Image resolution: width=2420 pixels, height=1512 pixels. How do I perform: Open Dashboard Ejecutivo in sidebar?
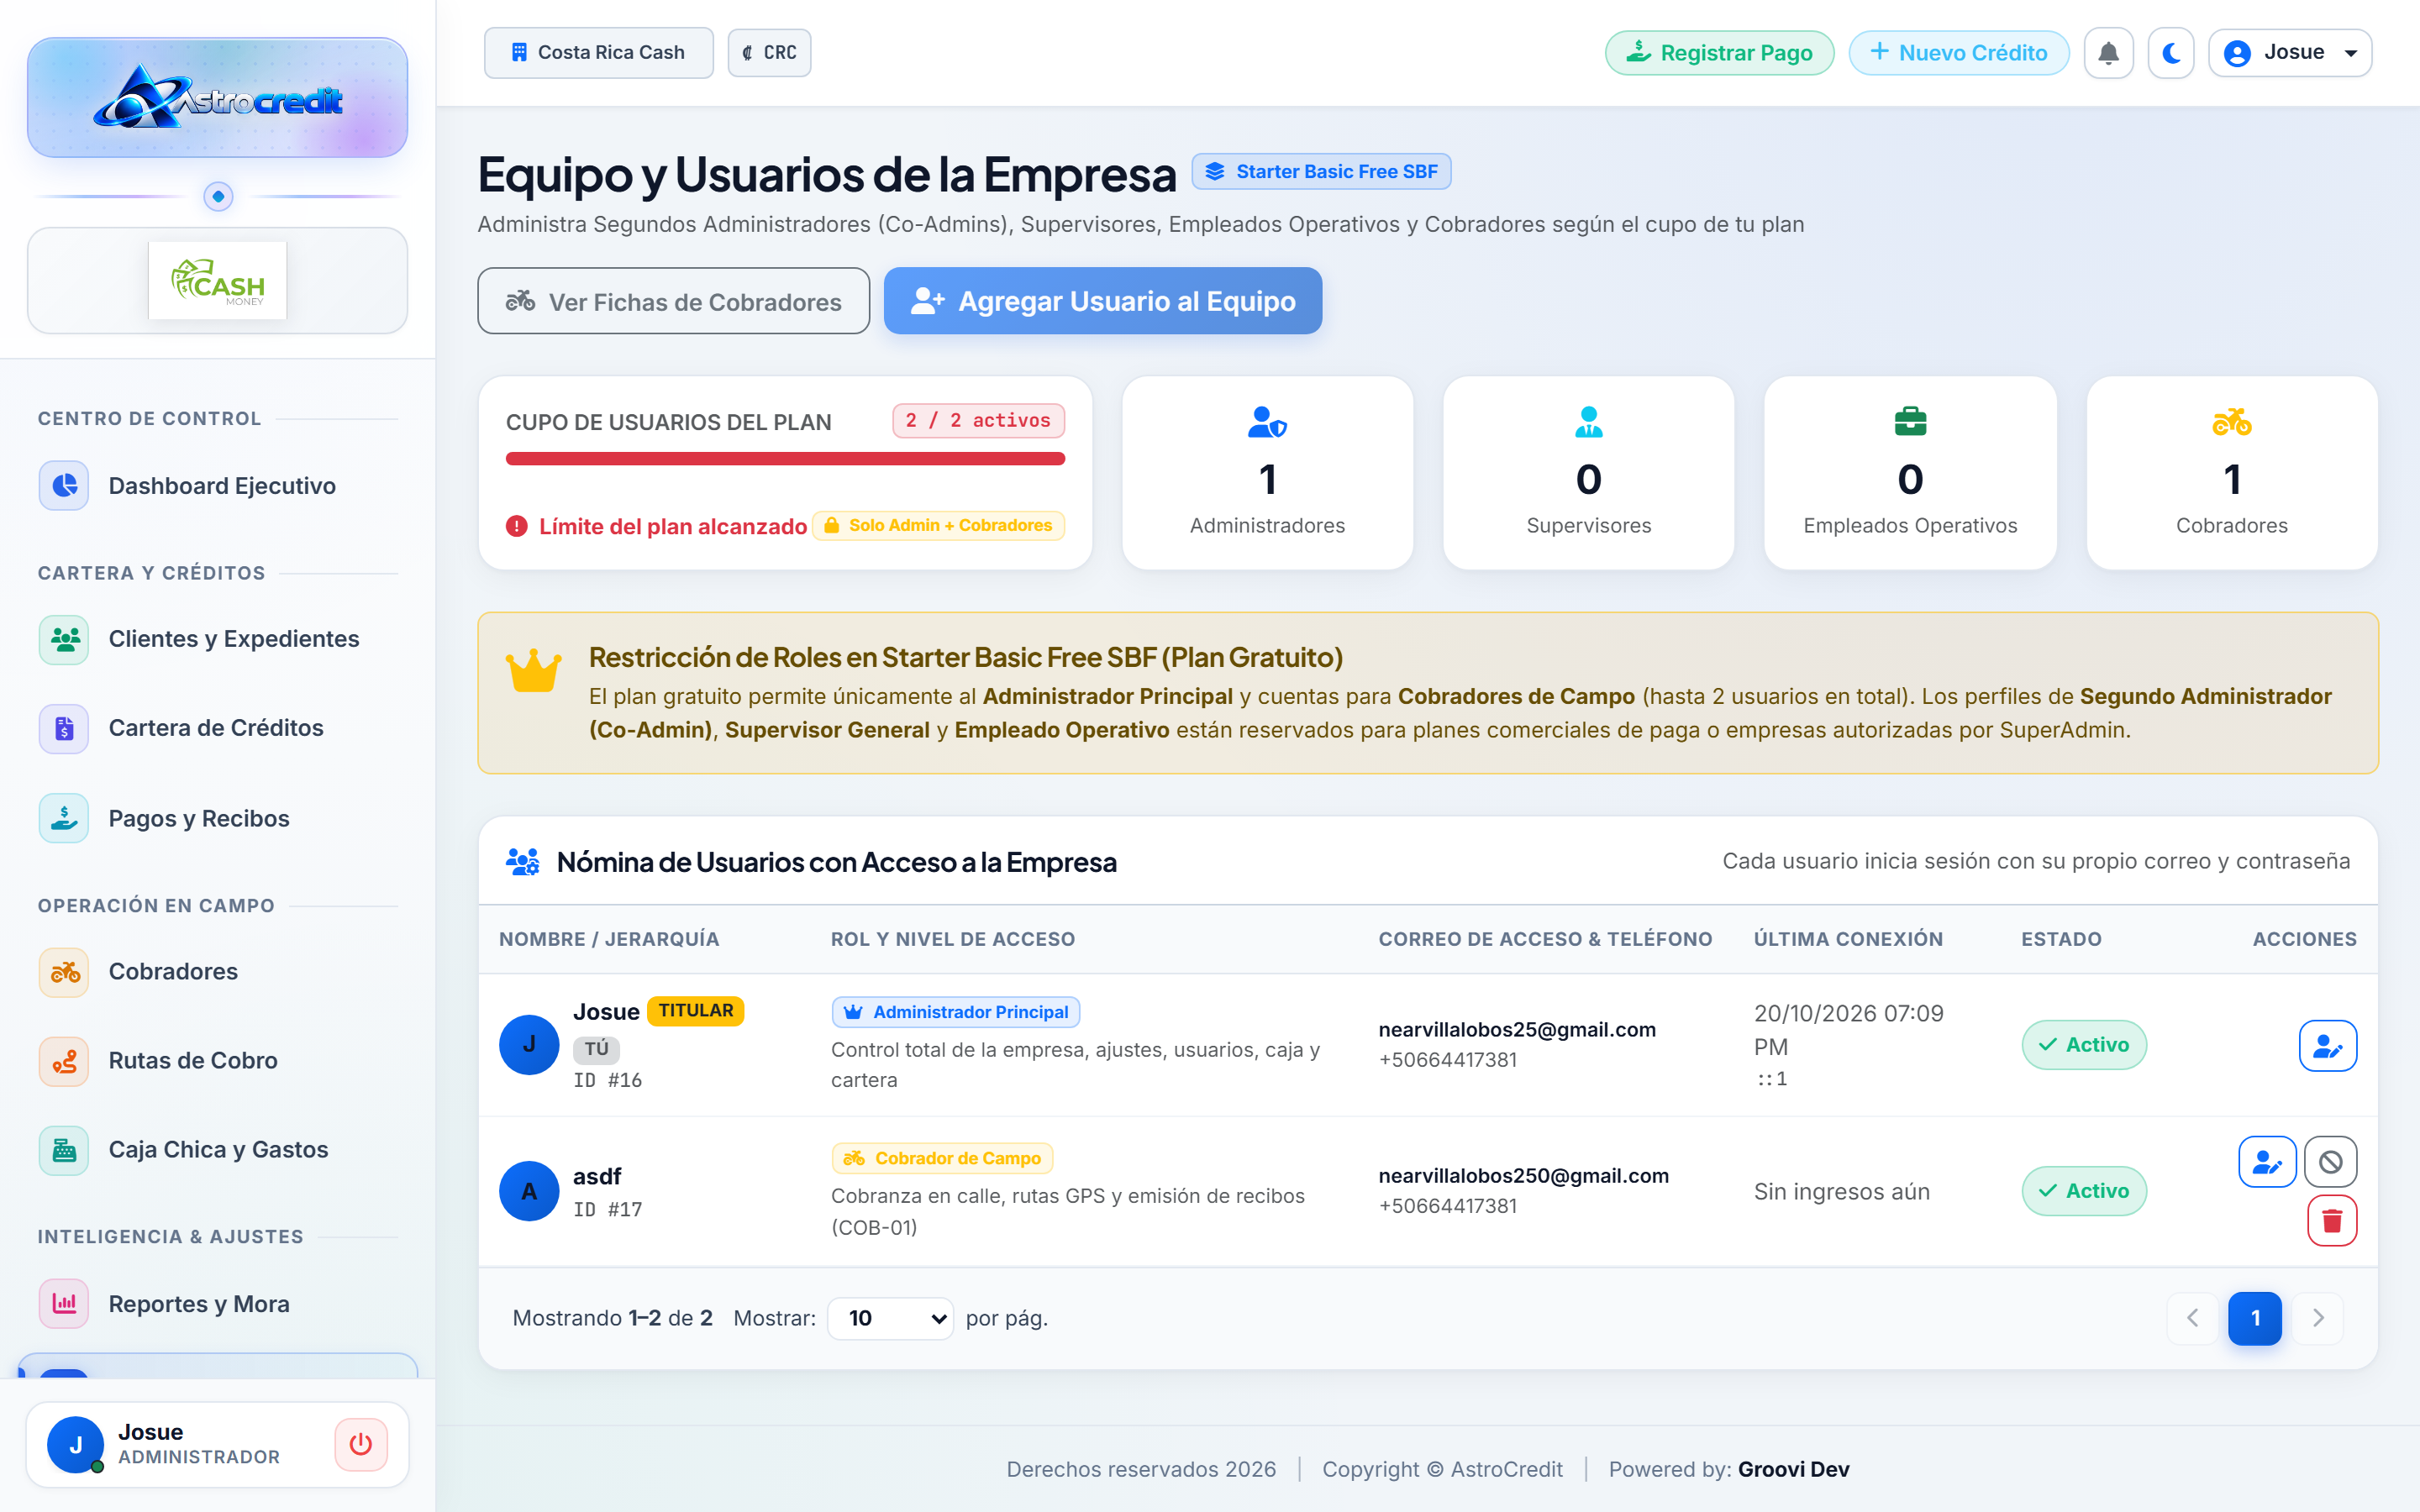217,486
